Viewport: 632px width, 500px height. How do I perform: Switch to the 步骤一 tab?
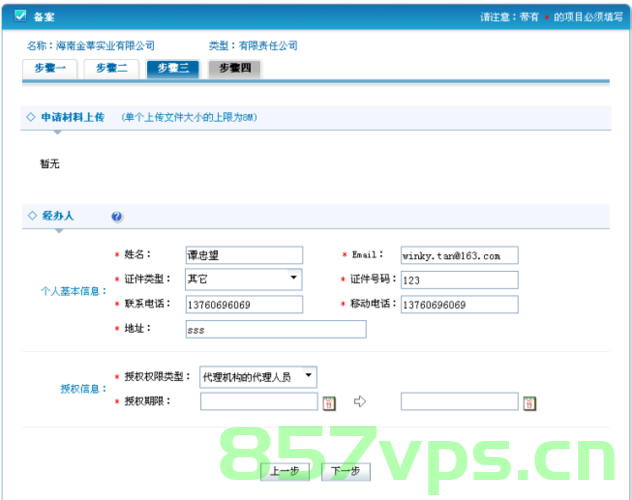point(50,68)
